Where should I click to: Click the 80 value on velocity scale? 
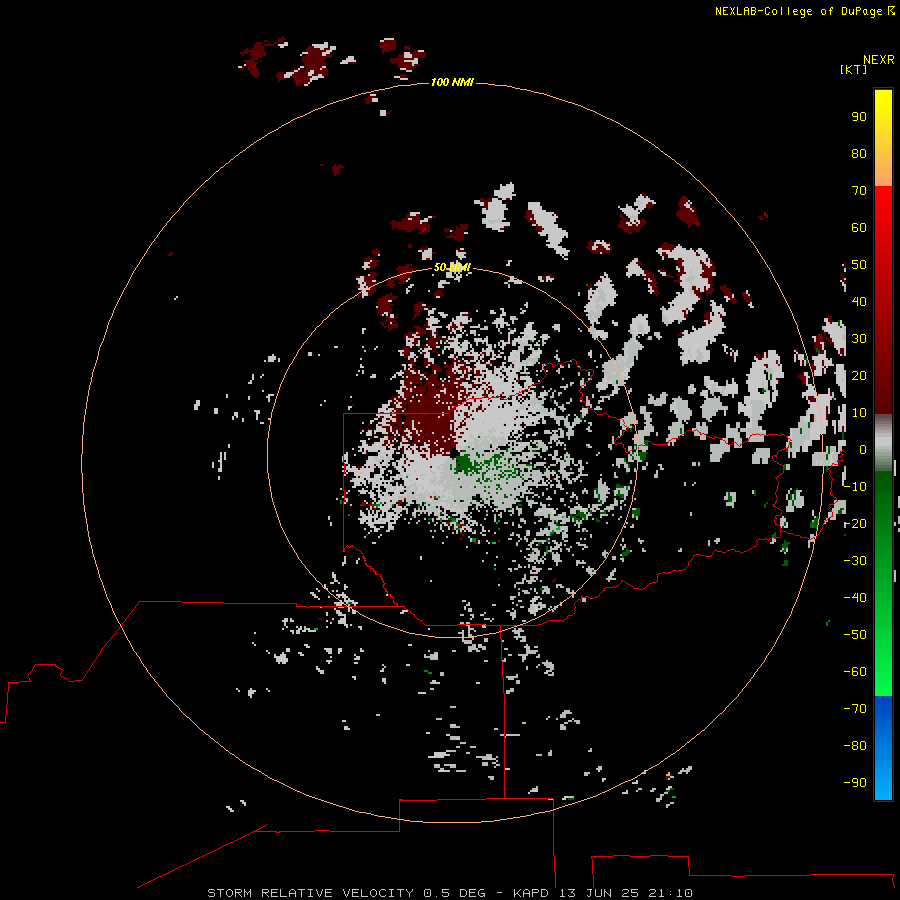pos(859,154)
